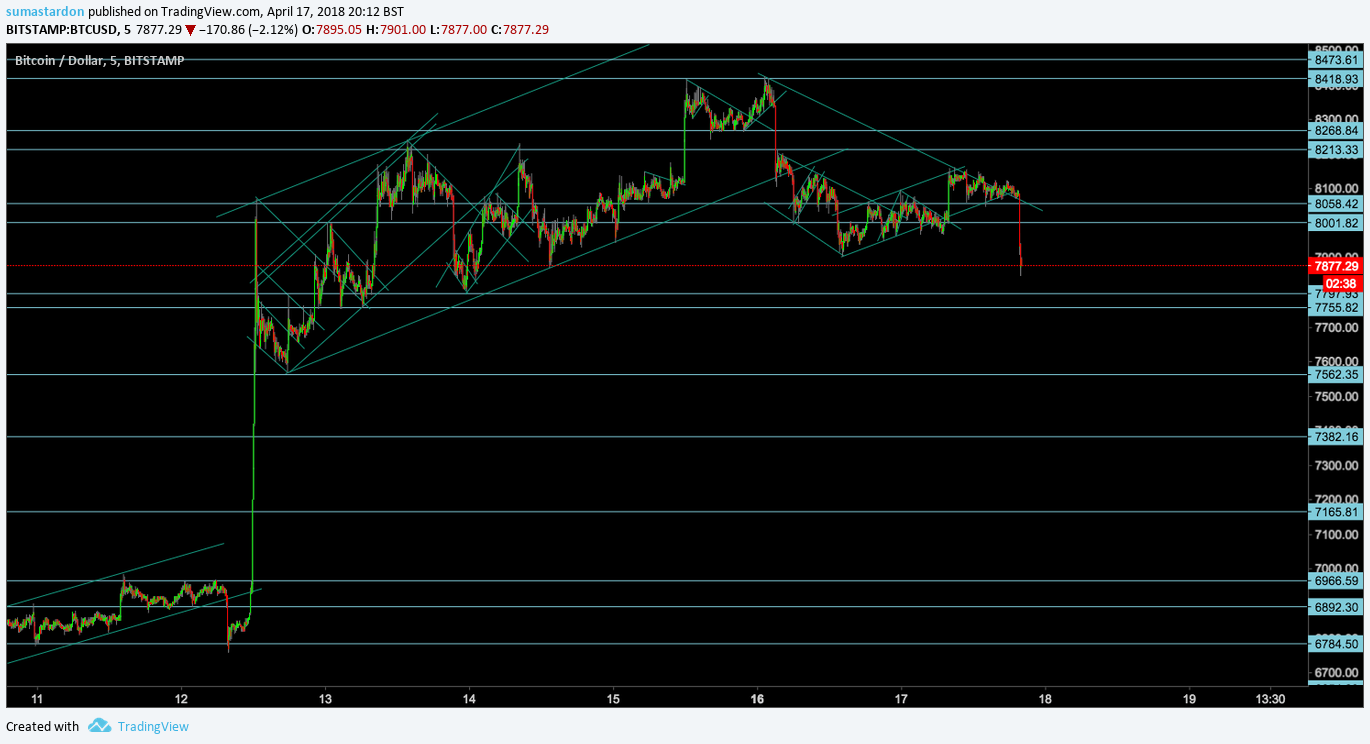Screen dimensions: 1370x744
Task: Click the close price value 7877.29 in header
Action: [x=526, y=30]
